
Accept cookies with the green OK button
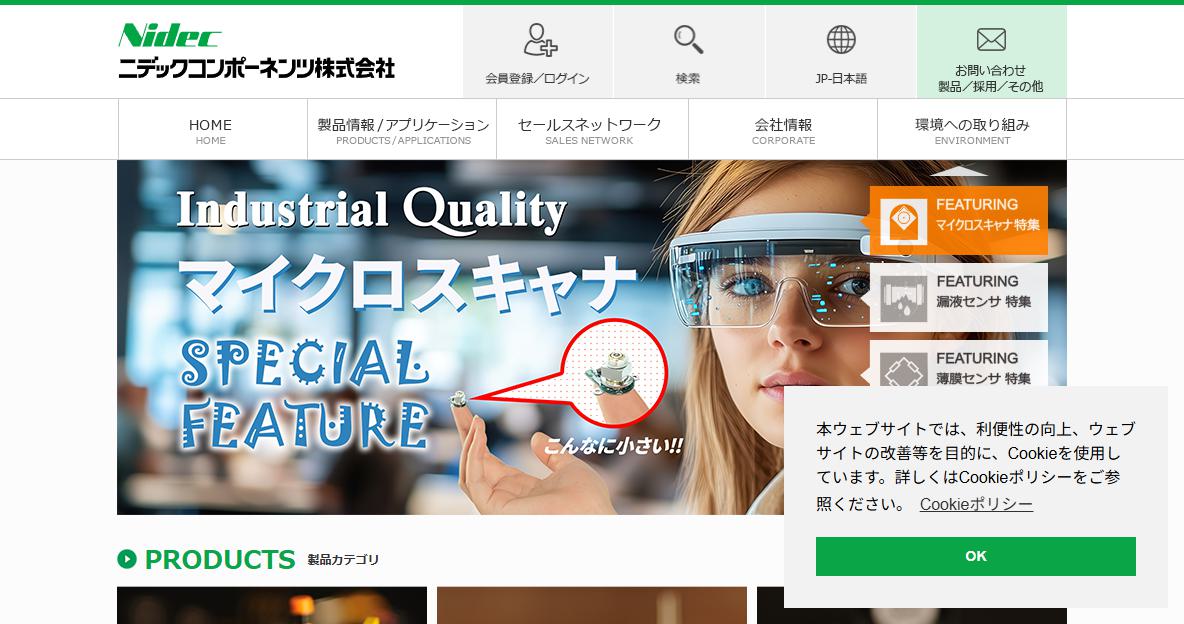976,556
